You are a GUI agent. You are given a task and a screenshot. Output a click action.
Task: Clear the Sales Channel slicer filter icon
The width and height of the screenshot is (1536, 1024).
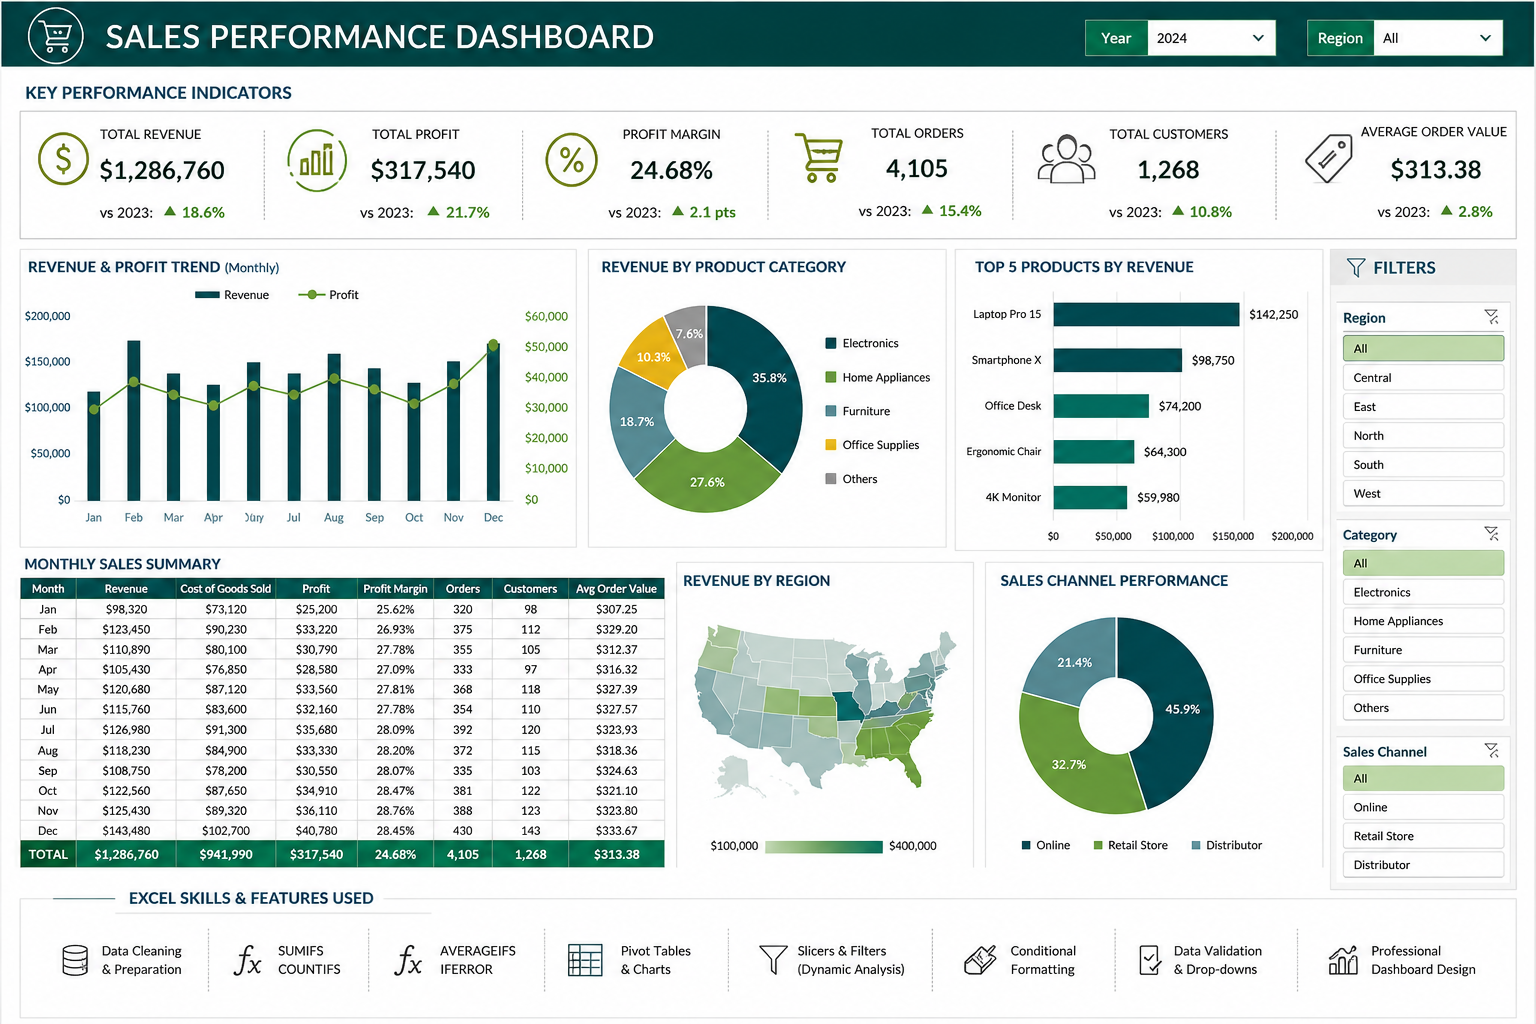click(1491, 750)
